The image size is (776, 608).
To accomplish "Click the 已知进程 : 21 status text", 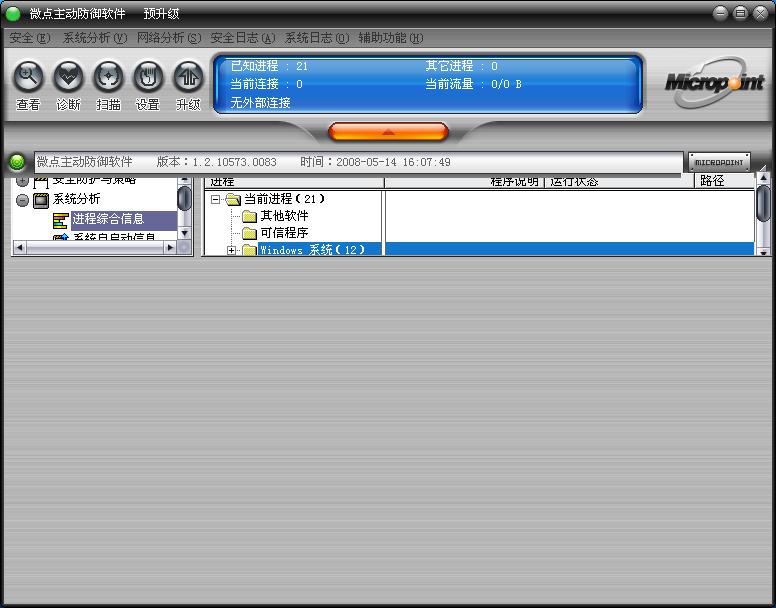I will (x=269, y=66).
